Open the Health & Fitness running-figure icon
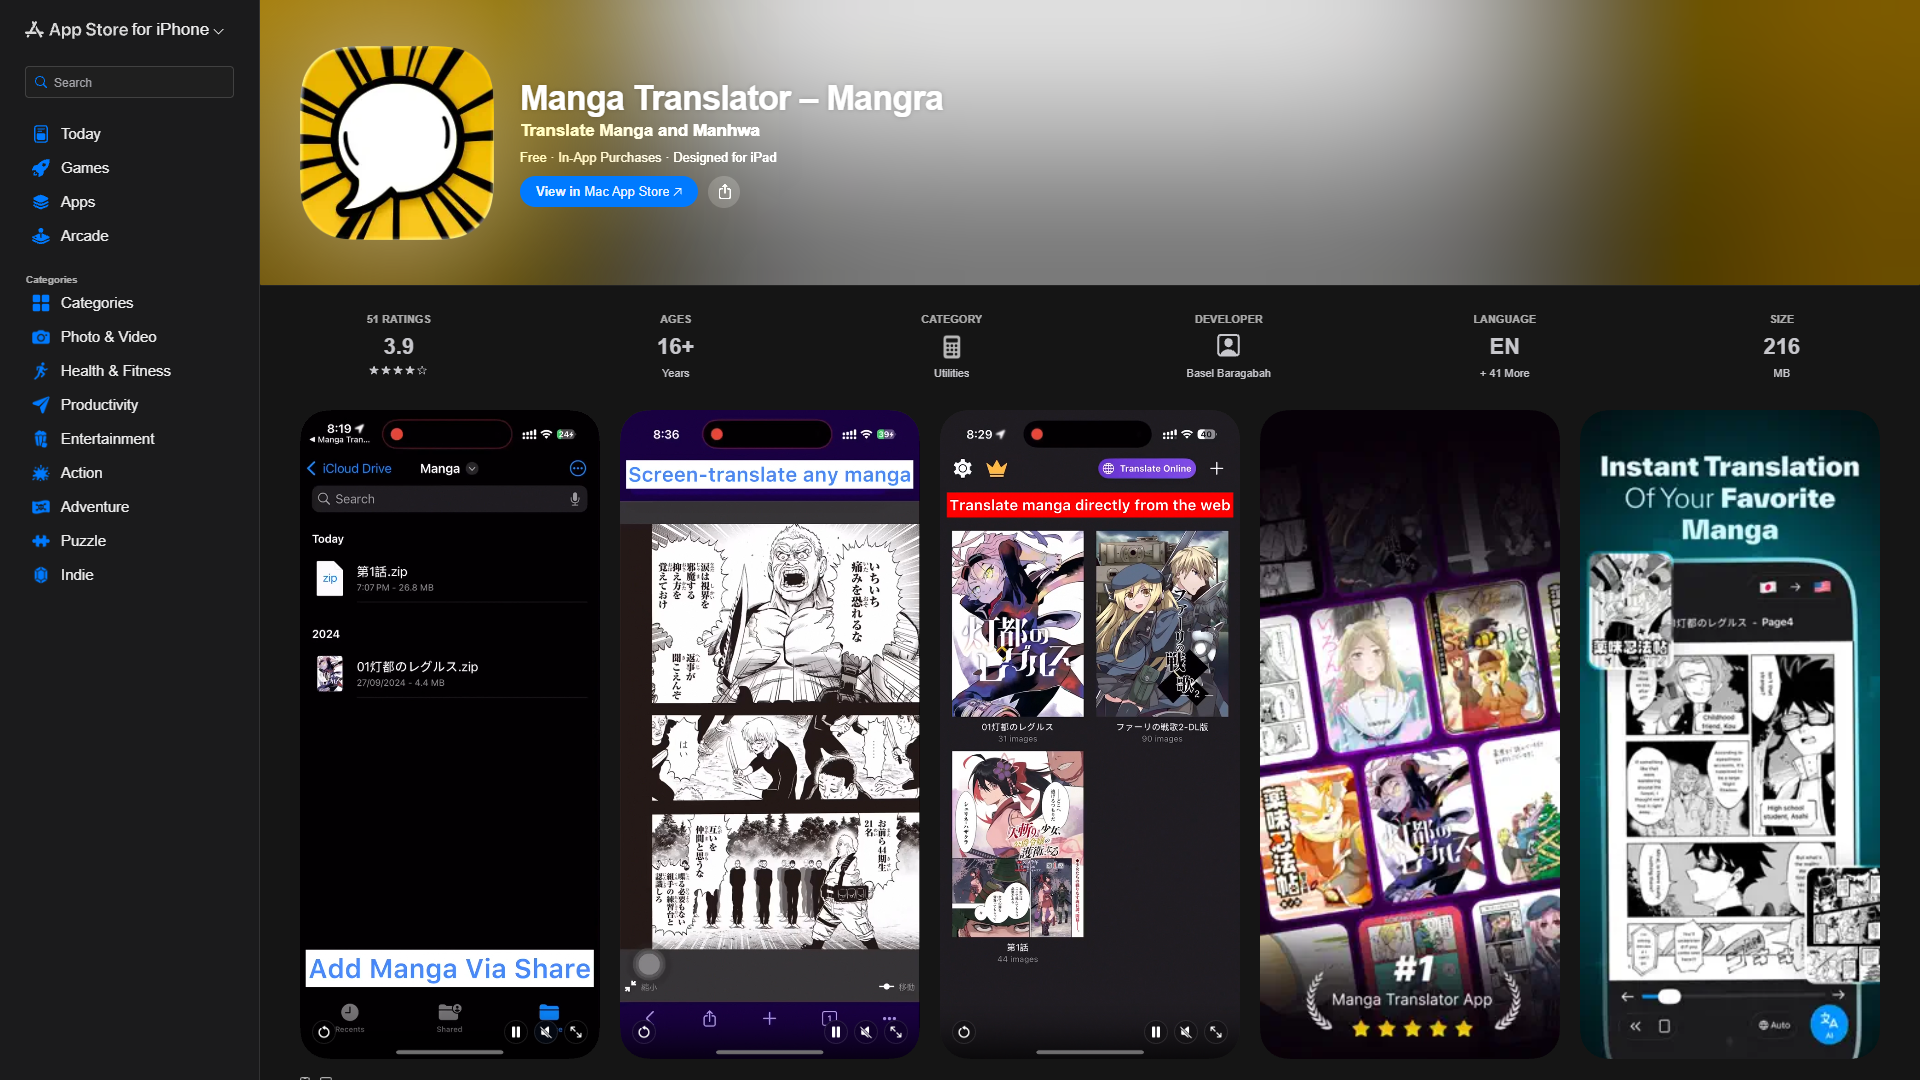The width and height of the screenshot is (1920, 1080). (x=40, y=371)
